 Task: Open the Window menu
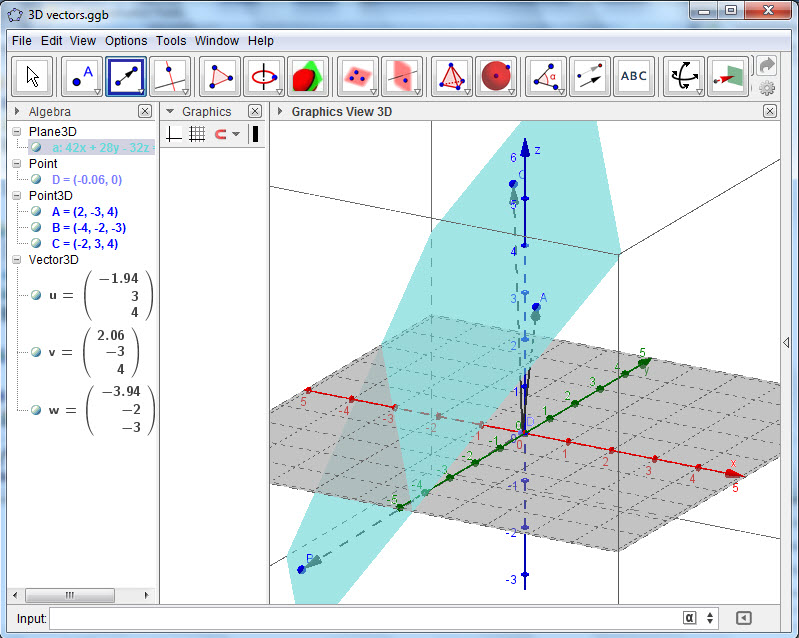[x=217, y=41]
